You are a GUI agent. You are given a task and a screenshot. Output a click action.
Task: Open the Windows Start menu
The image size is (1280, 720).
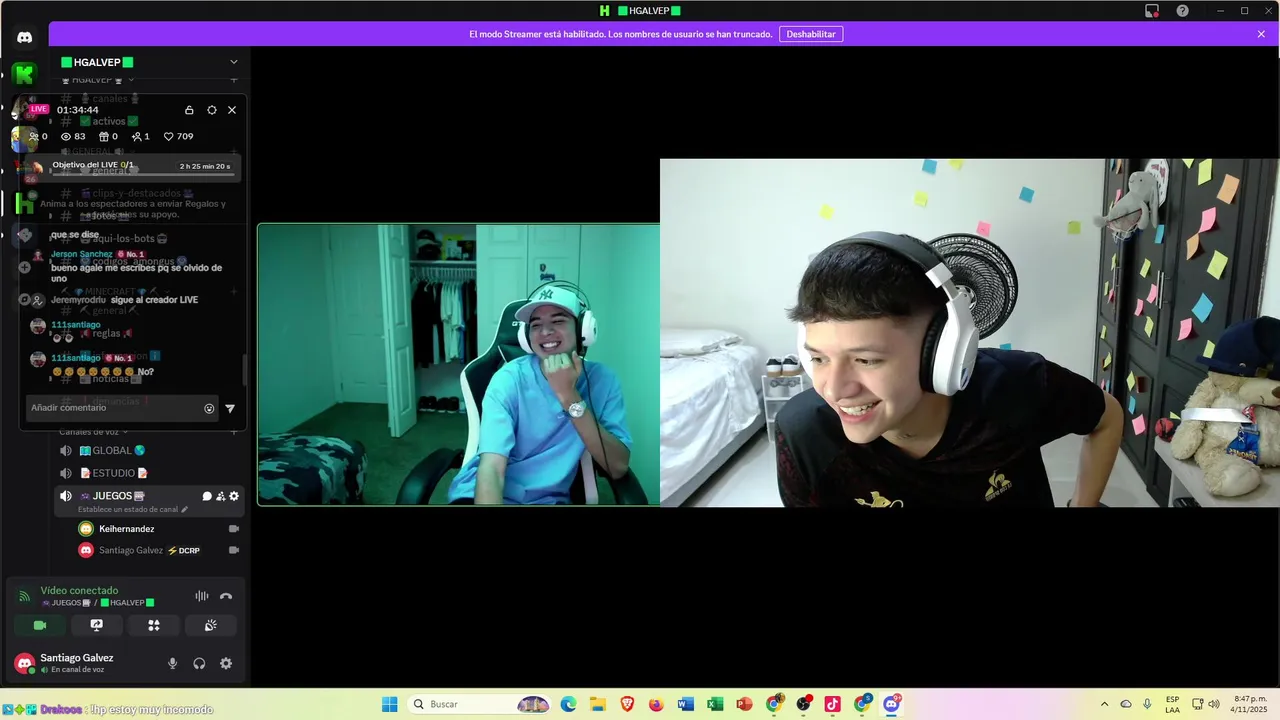[x=390, y=704]
